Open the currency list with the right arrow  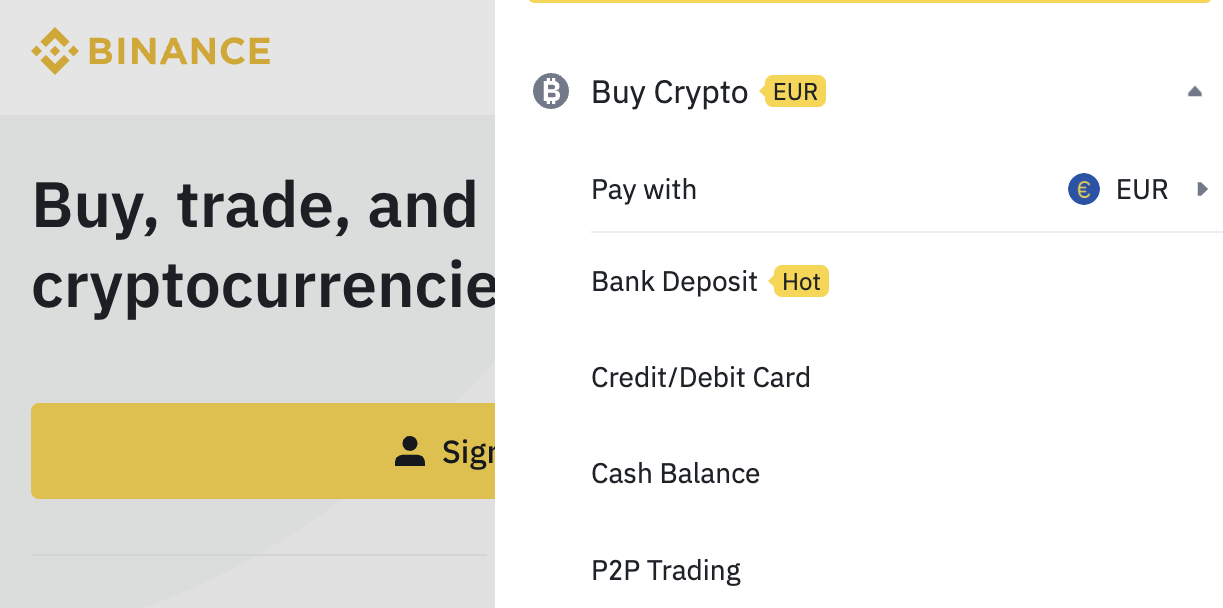(1203, 189)
